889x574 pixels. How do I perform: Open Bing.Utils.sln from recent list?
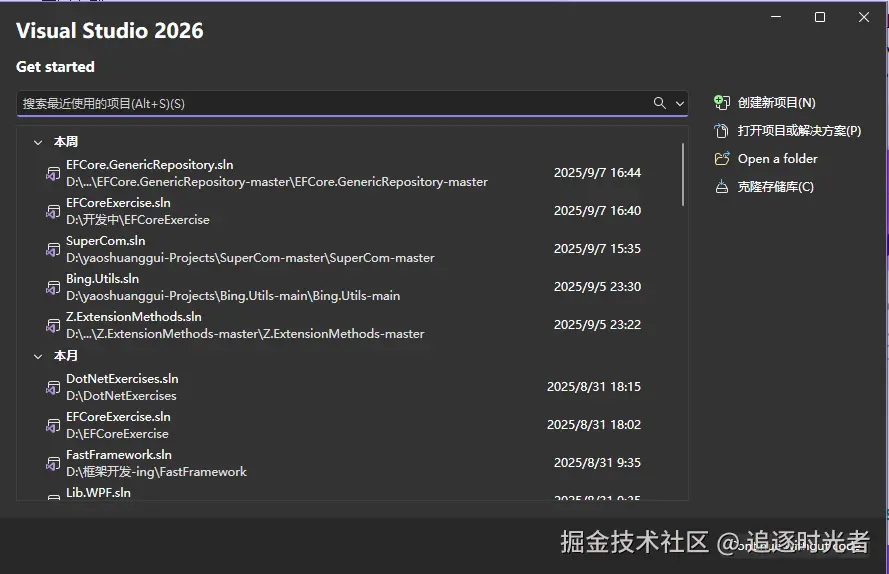coord(102,278)
